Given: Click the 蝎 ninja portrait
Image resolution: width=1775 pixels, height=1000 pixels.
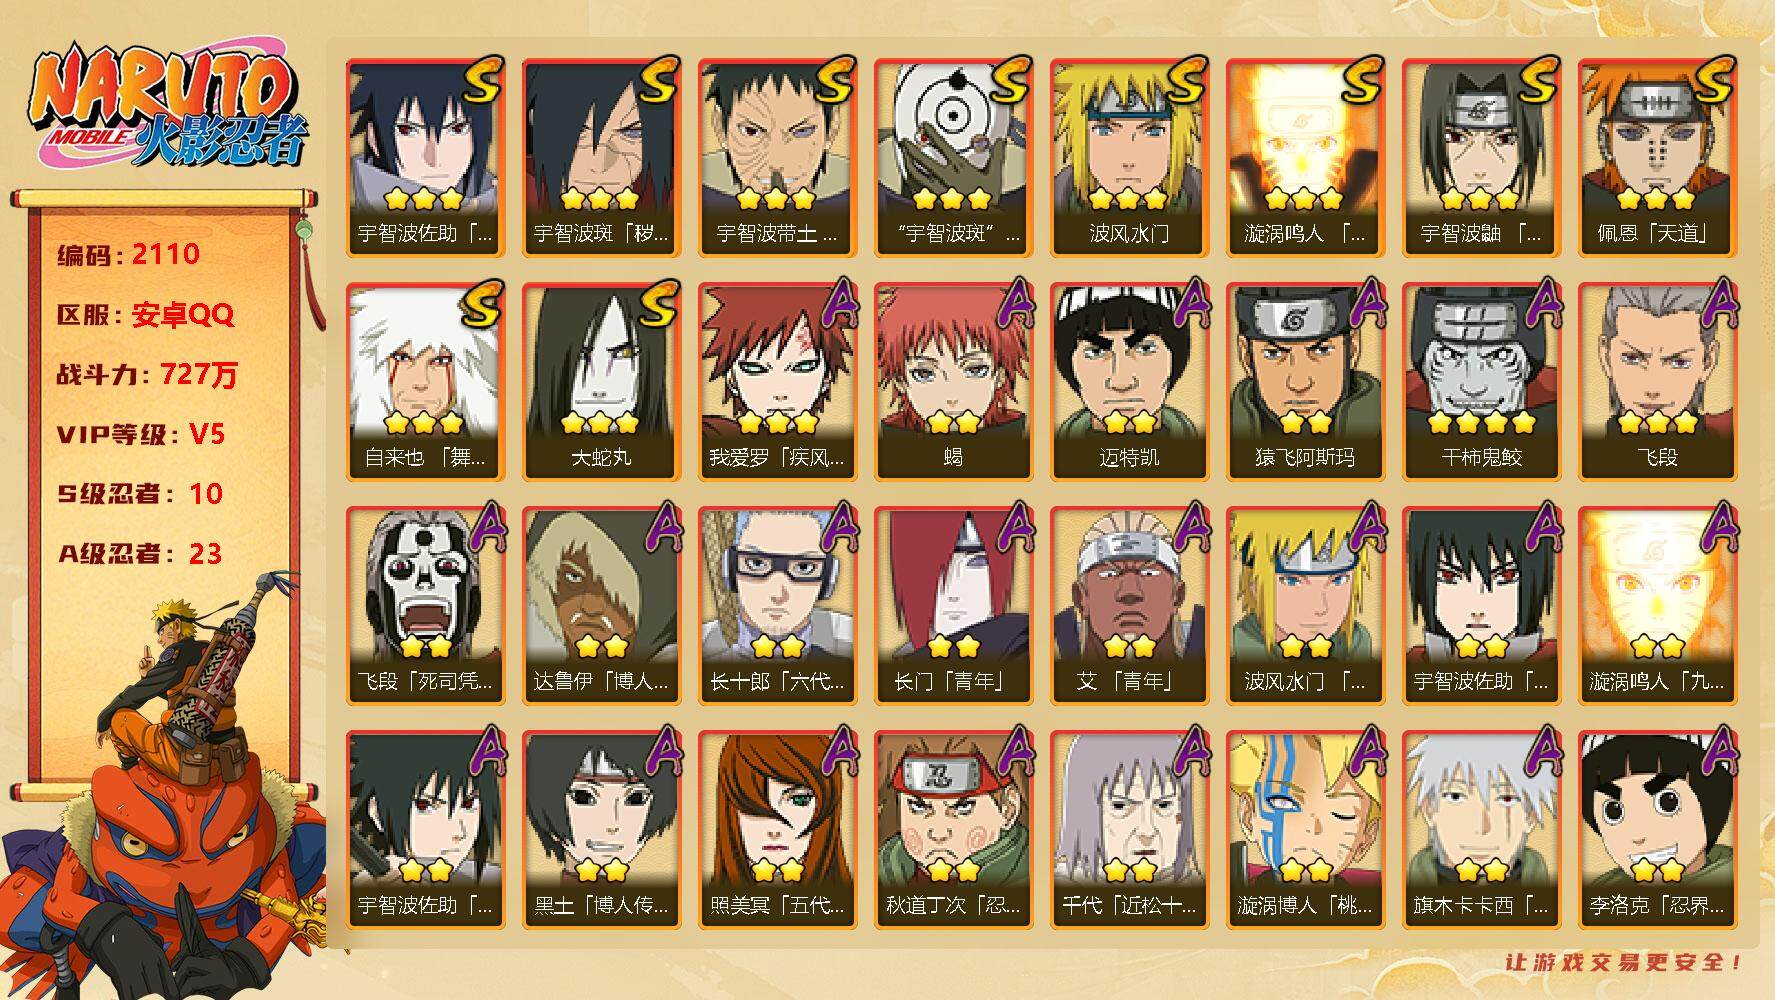Looking at the screenshot, I should point(954,382).
